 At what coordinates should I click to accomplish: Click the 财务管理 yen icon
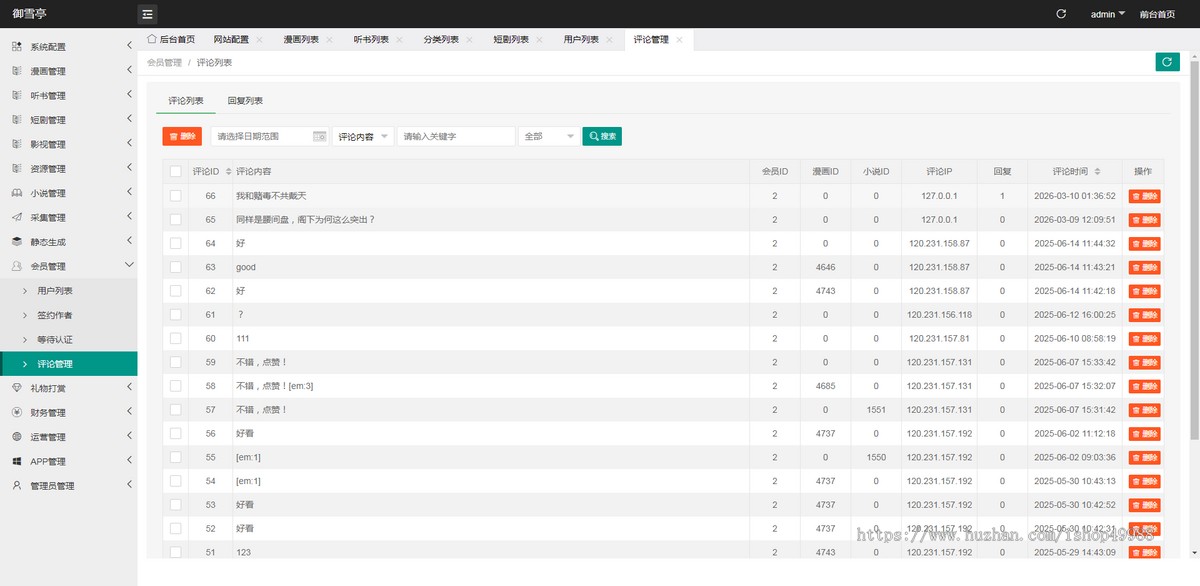[17, 412]
